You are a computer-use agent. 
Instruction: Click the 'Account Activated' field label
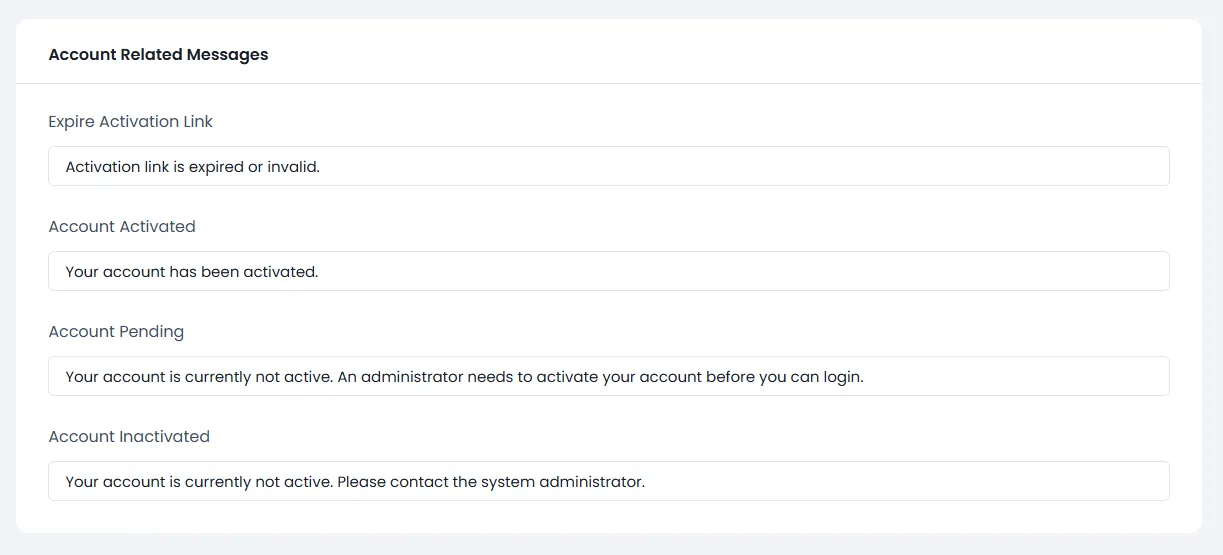(x=122, y=227)
